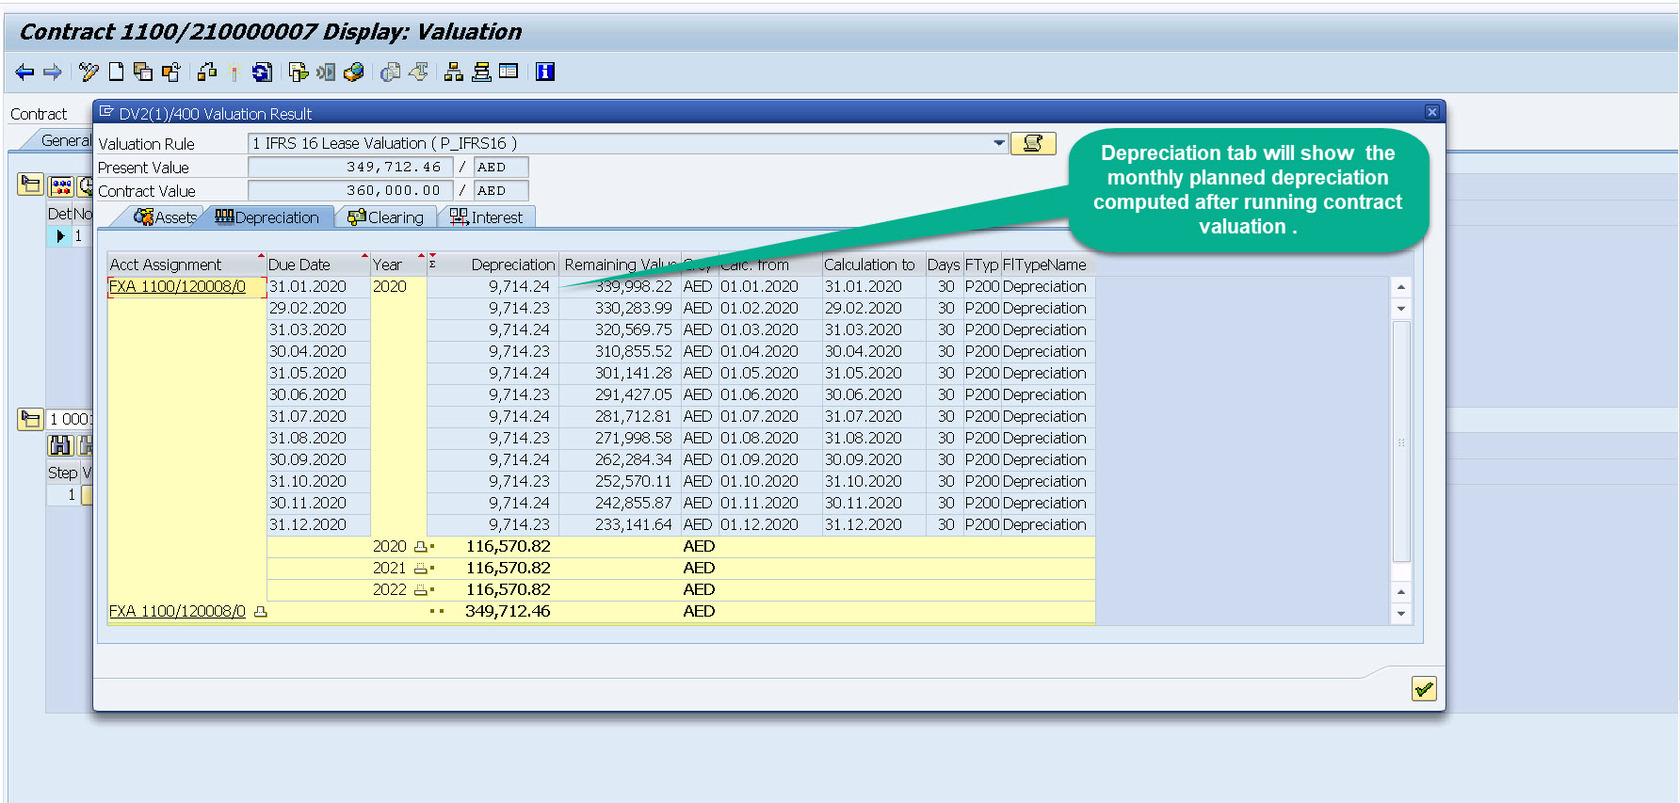
Task: Click the blank page Create icon
Action: click(116, 72)
